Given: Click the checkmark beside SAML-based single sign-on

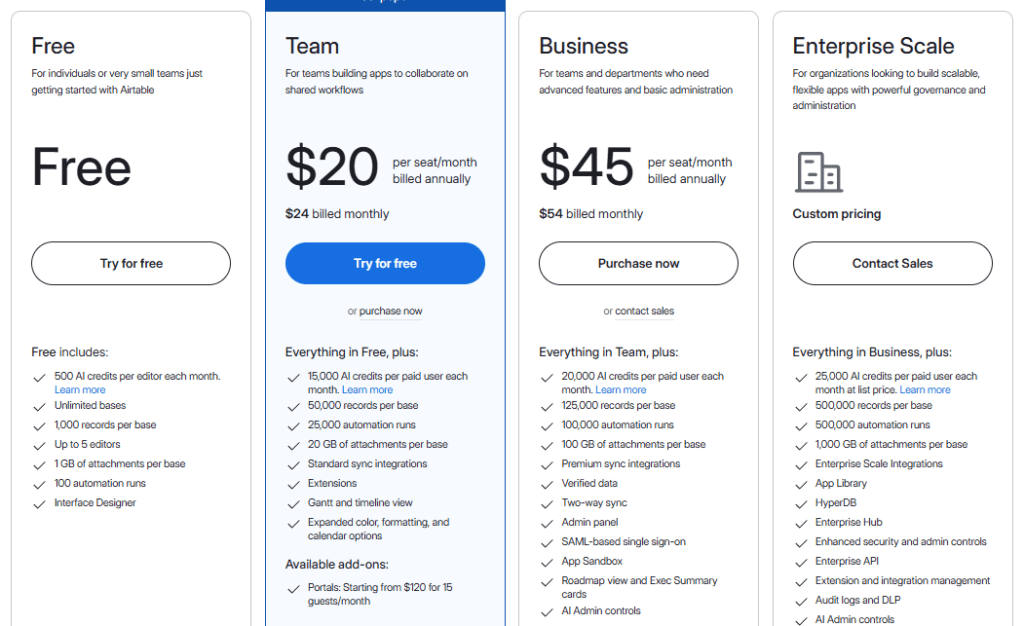Looking at the screenshot, I should coord(548,542).
